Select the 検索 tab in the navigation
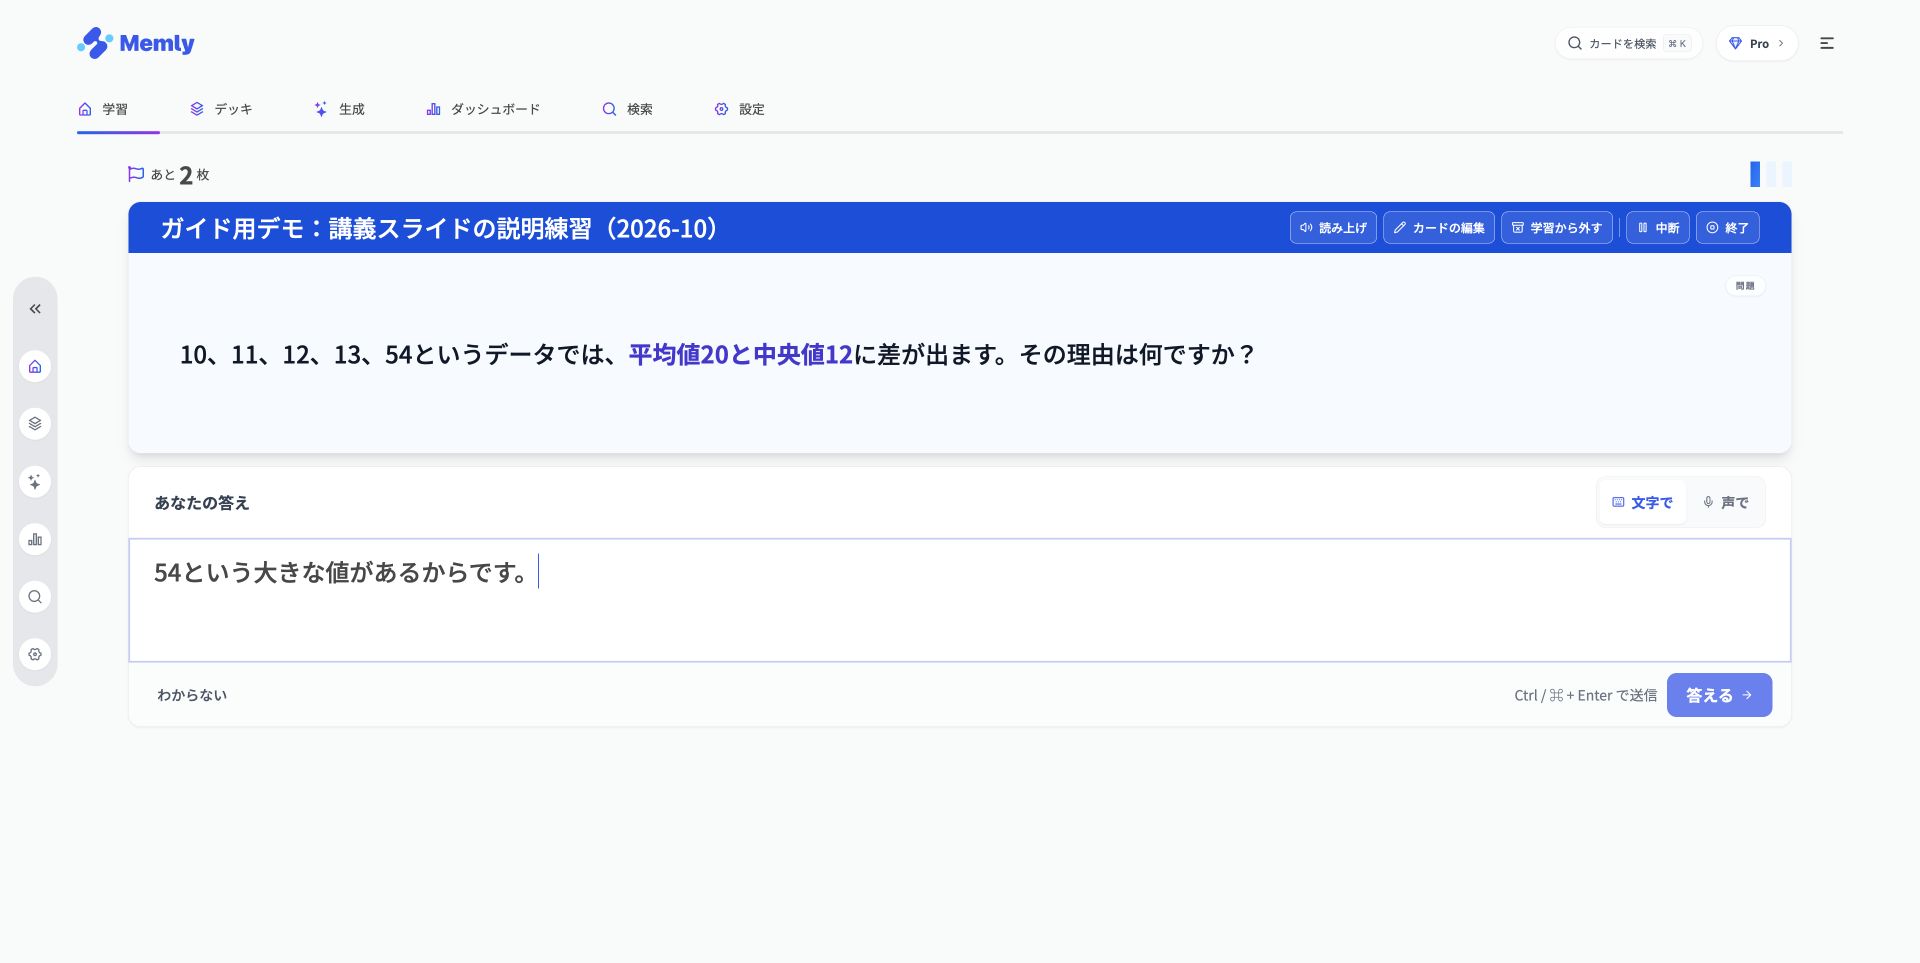1920x963 pixels. click(627, 109)
